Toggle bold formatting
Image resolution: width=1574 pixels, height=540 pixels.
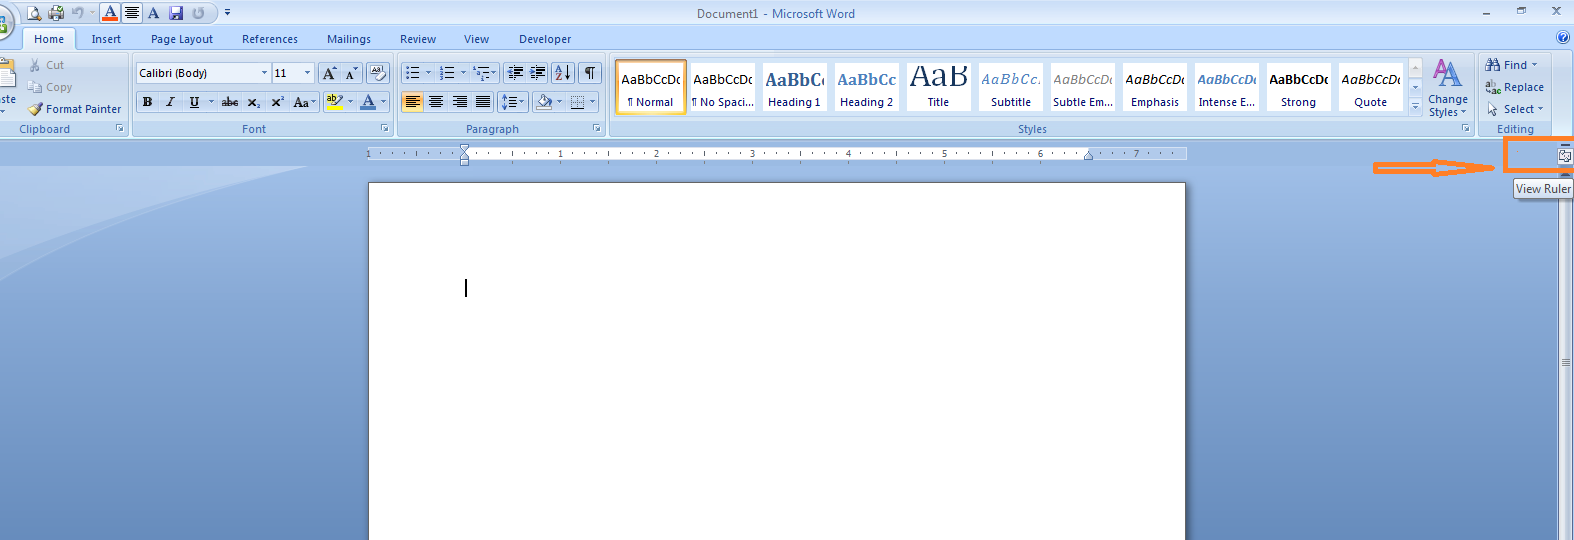coord(147,102)
